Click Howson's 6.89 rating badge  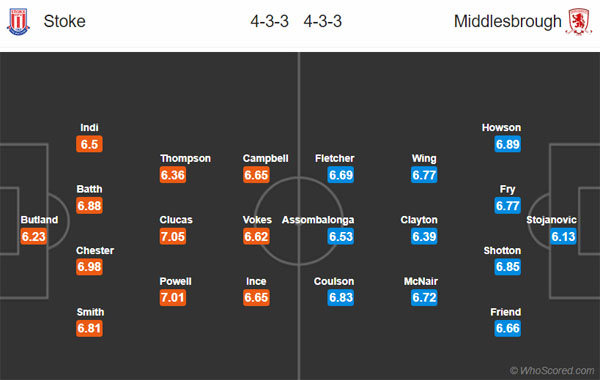508,144
